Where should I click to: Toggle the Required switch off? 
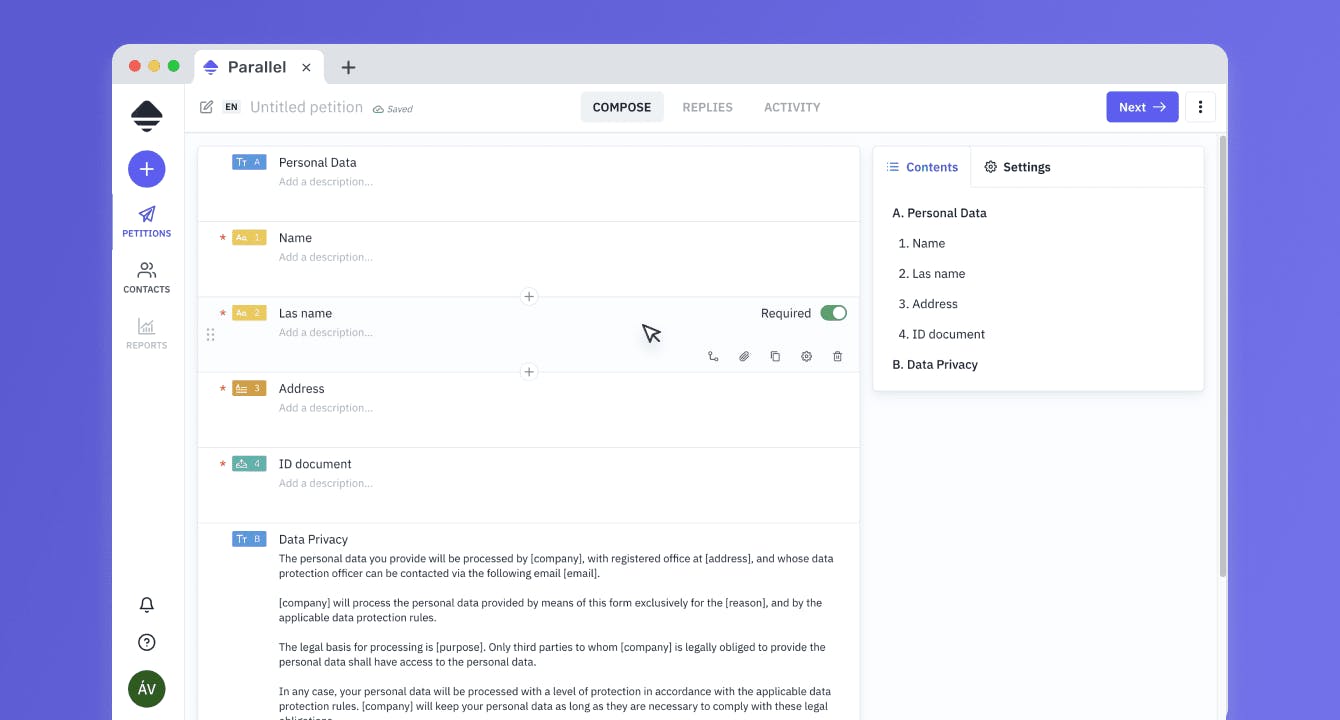833,313
